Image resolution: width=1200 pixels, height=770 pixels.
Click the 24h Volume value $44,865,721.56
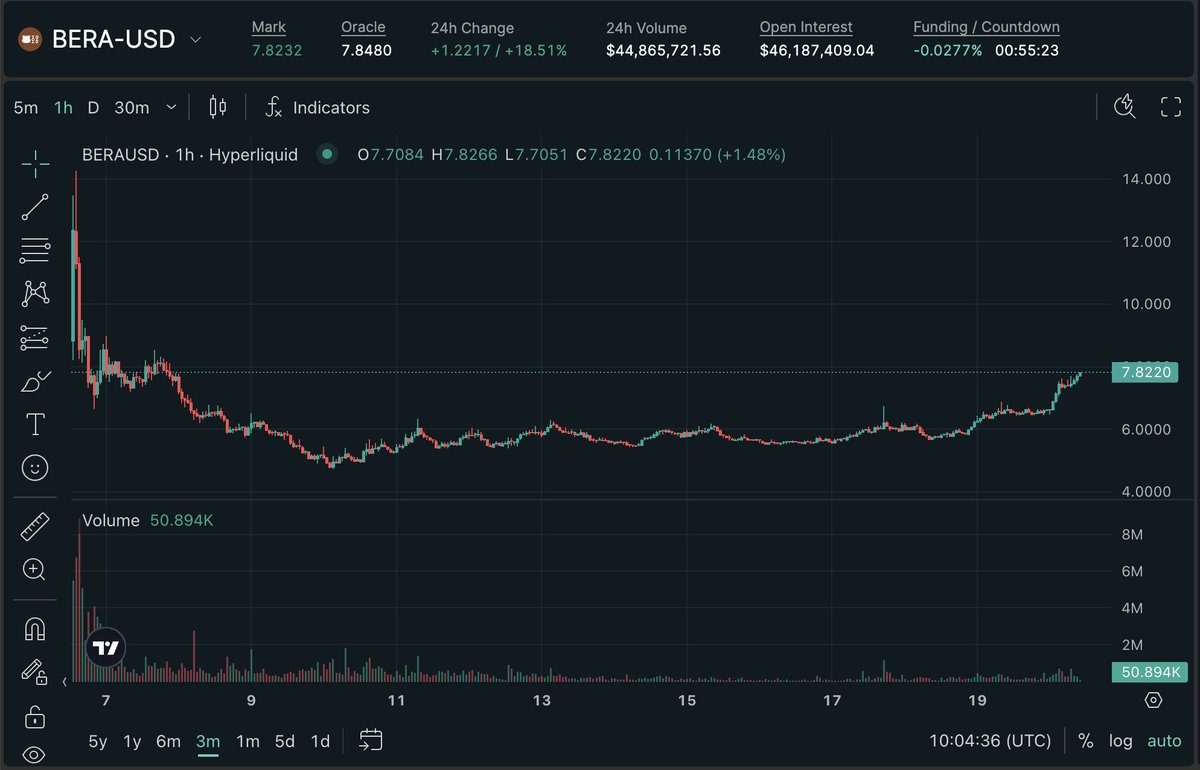click(663, 50)
